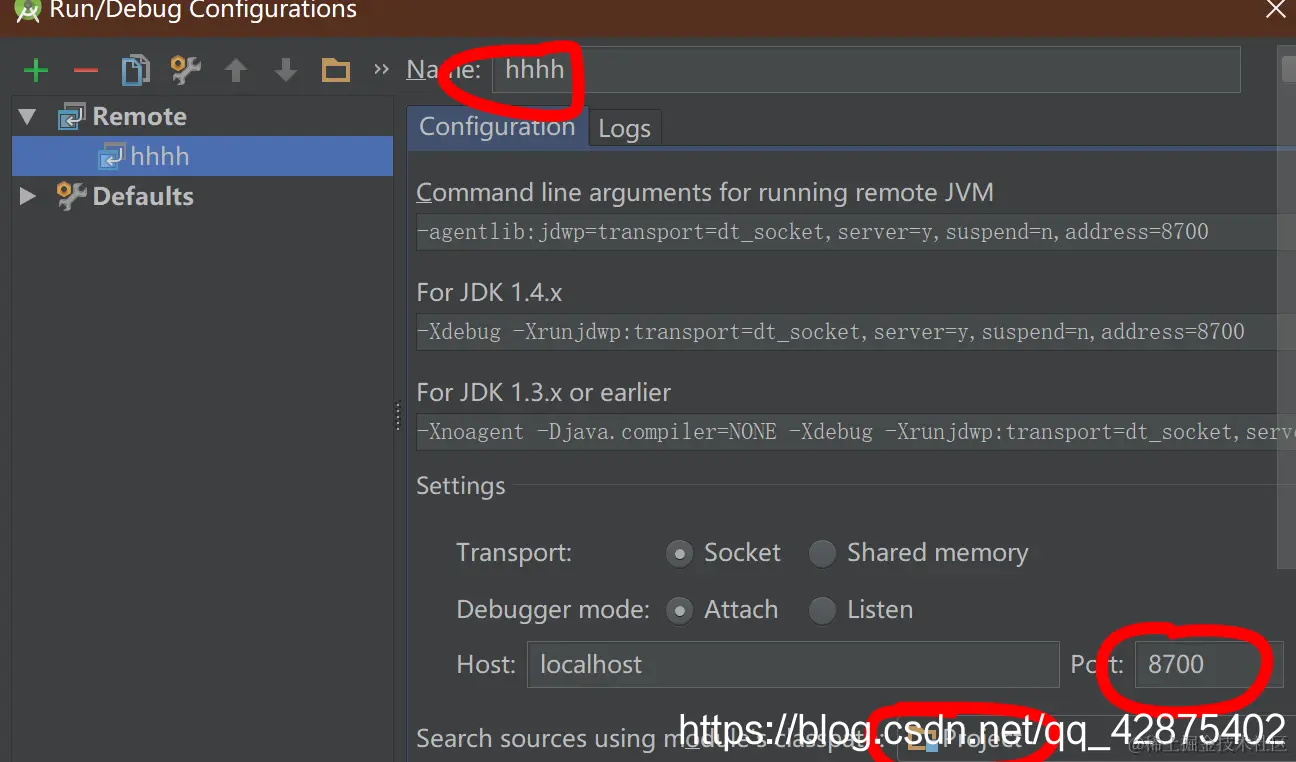Screen dimensions: 1296x762
Task: Add a new configuration with the plus icon
Action: 36,70
